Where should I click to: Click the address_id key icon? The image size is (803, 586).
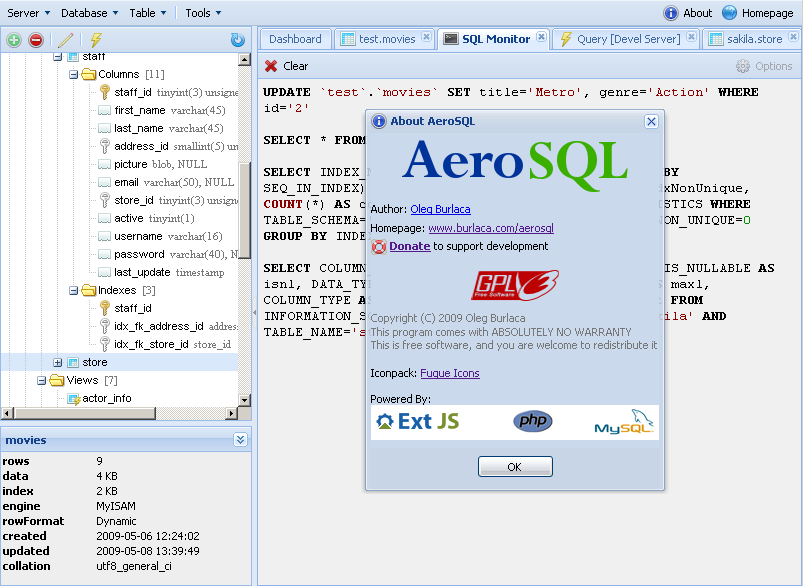(104, 146)
